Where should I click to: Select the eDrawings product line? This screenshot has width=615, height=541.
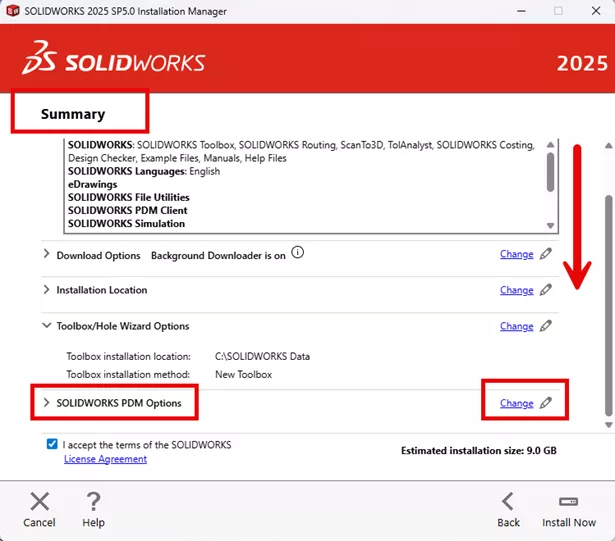click(93, 184)
